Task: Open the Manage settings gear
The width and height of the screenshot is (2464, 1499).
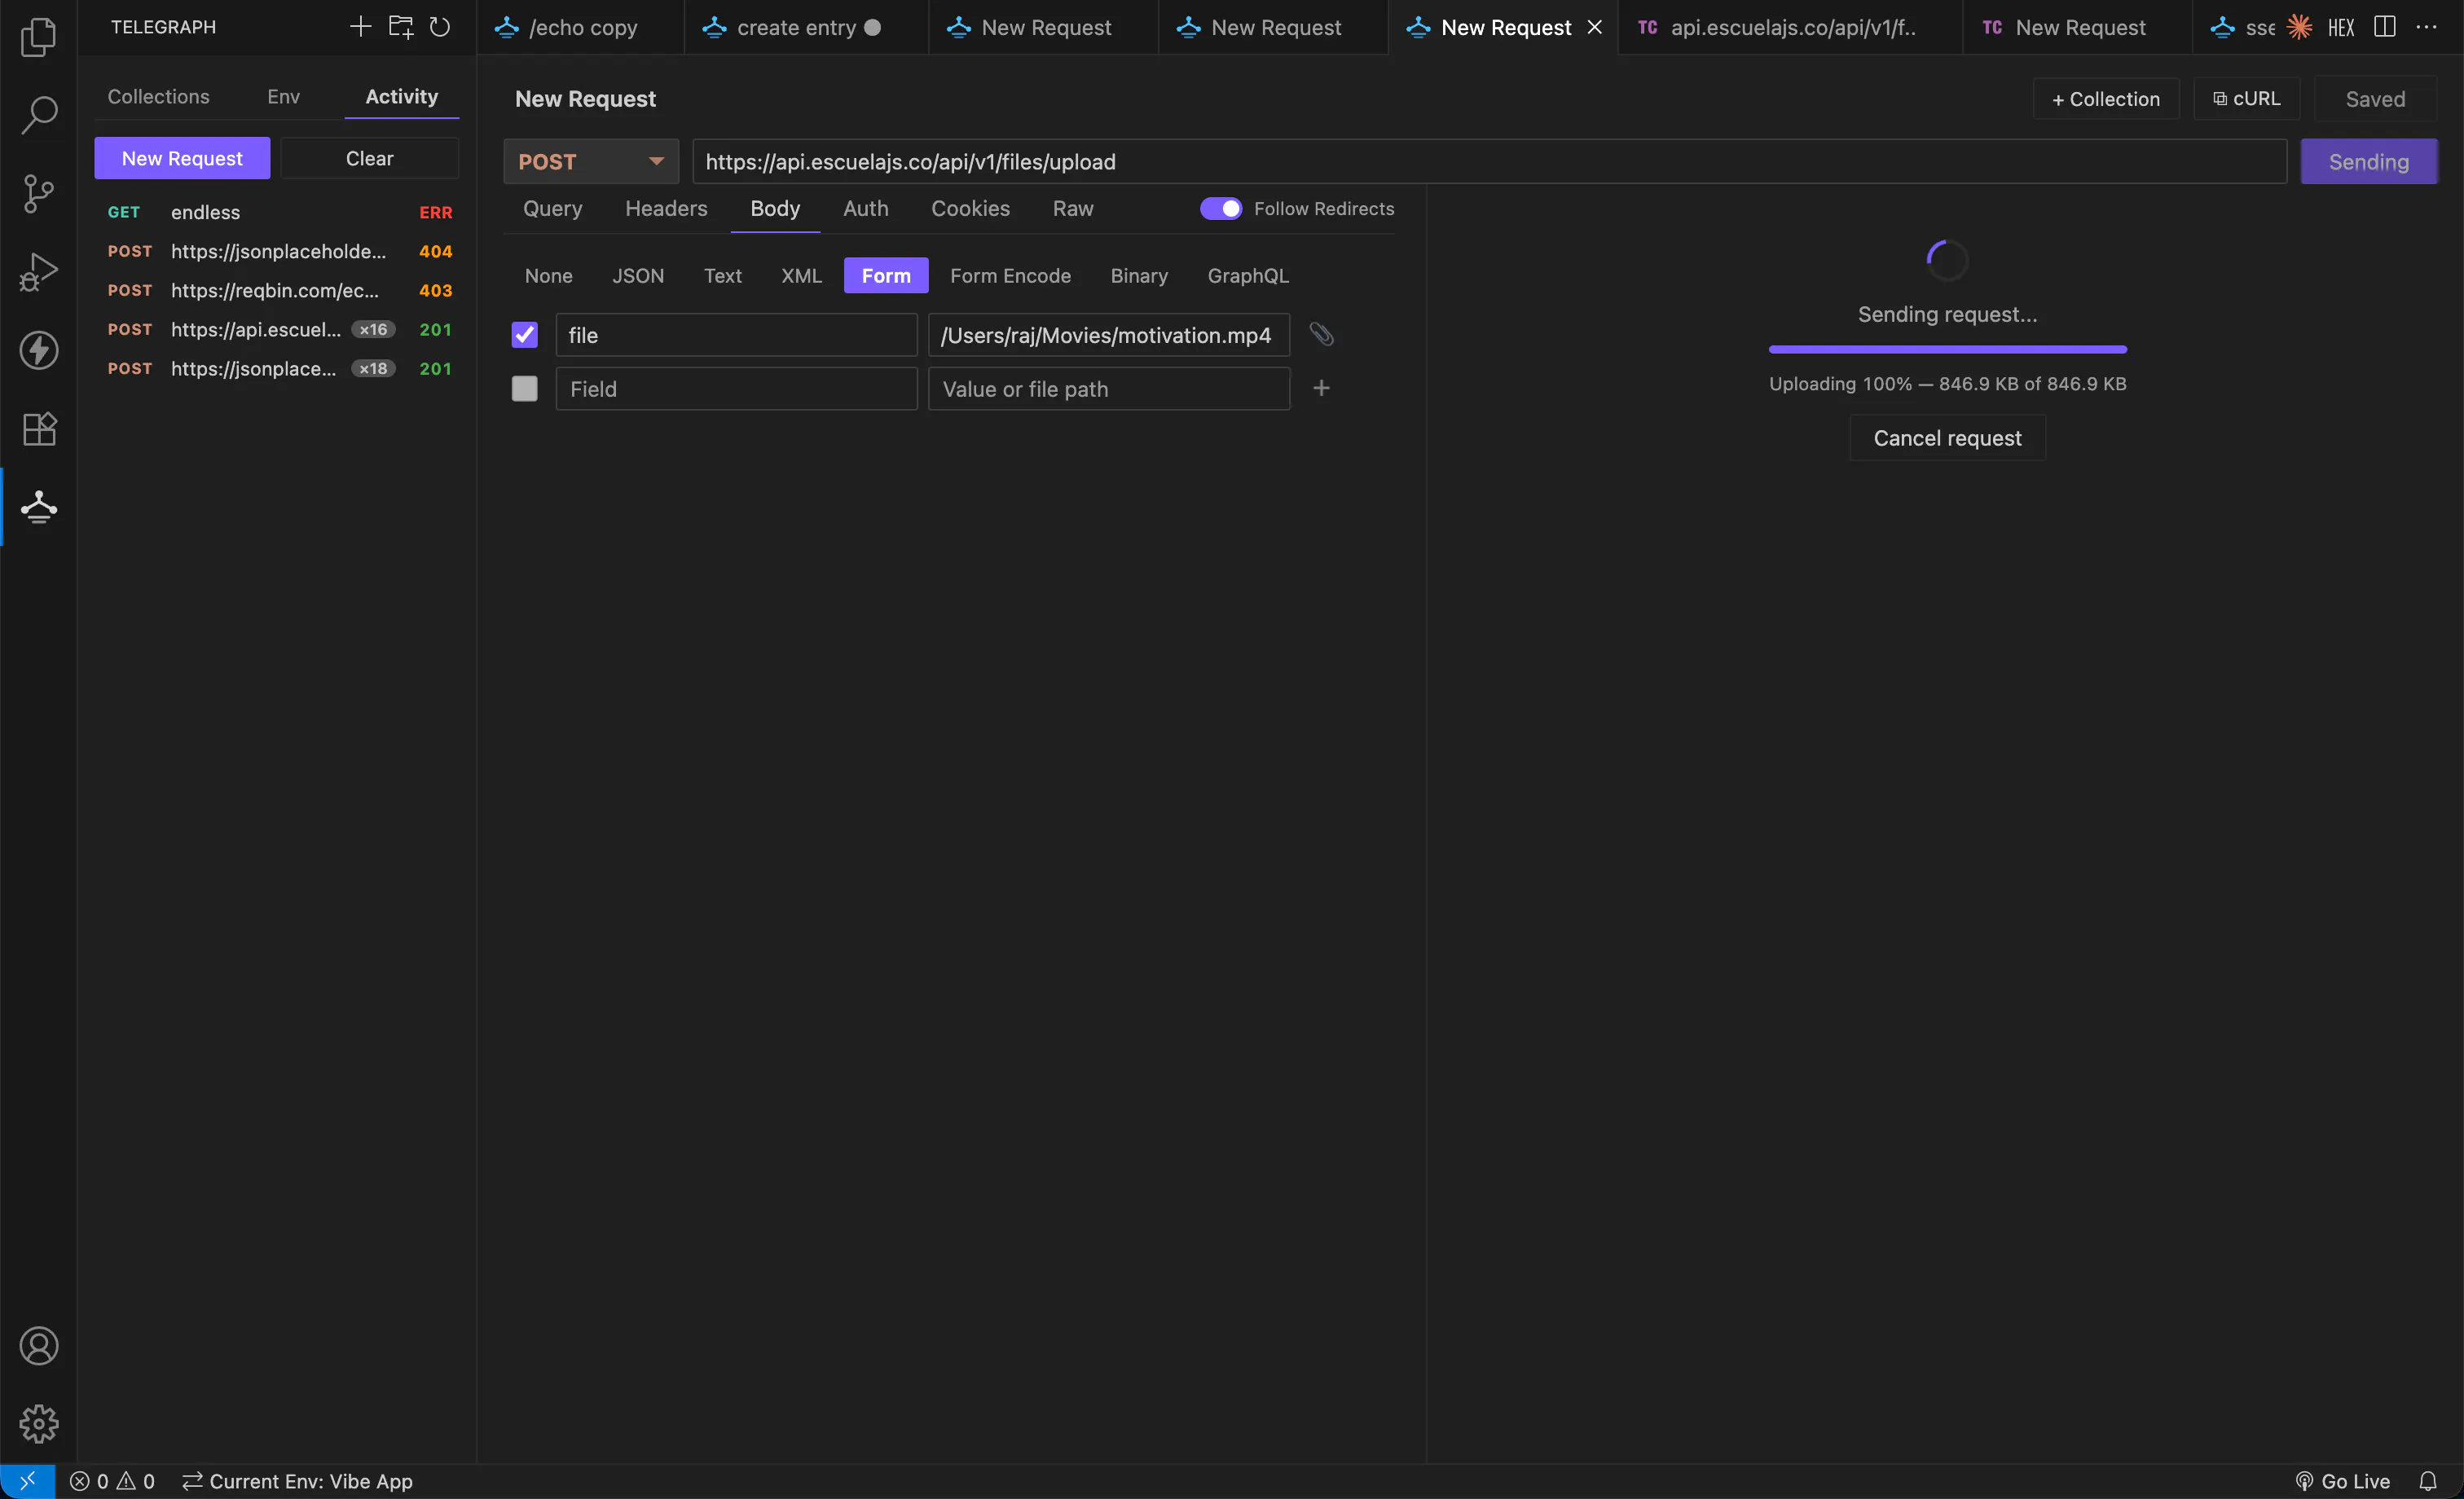Action: tap(38, 1424)
